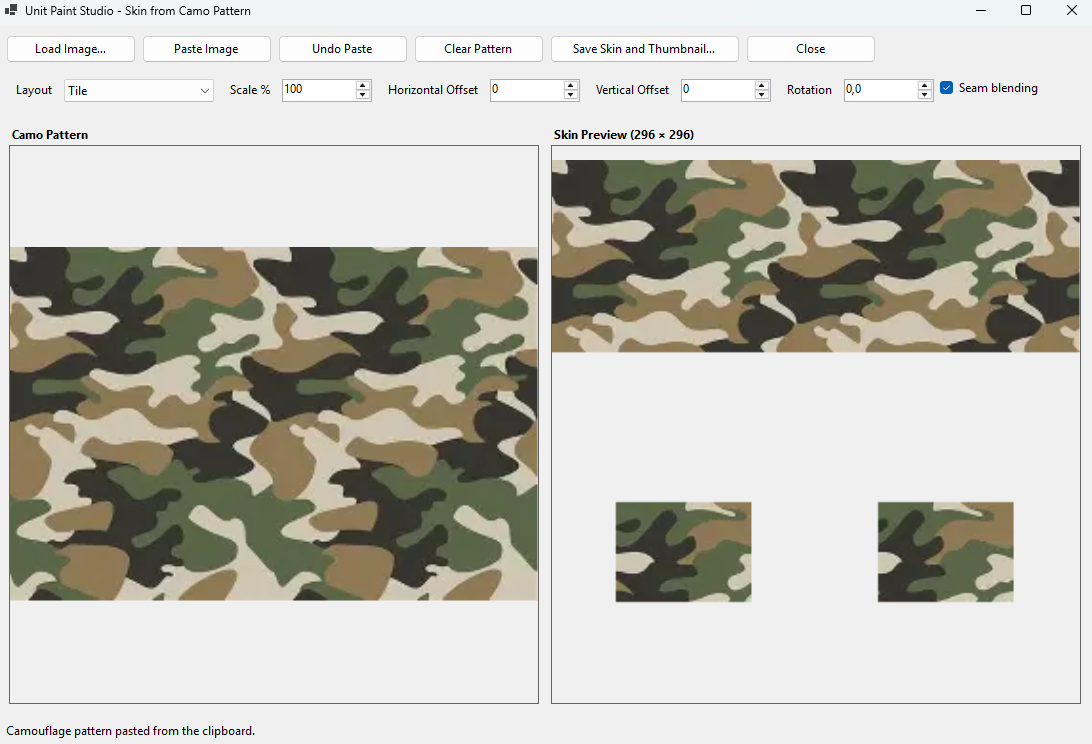
Task: Click the Close button in toolbar
Action: coord(811,49)
